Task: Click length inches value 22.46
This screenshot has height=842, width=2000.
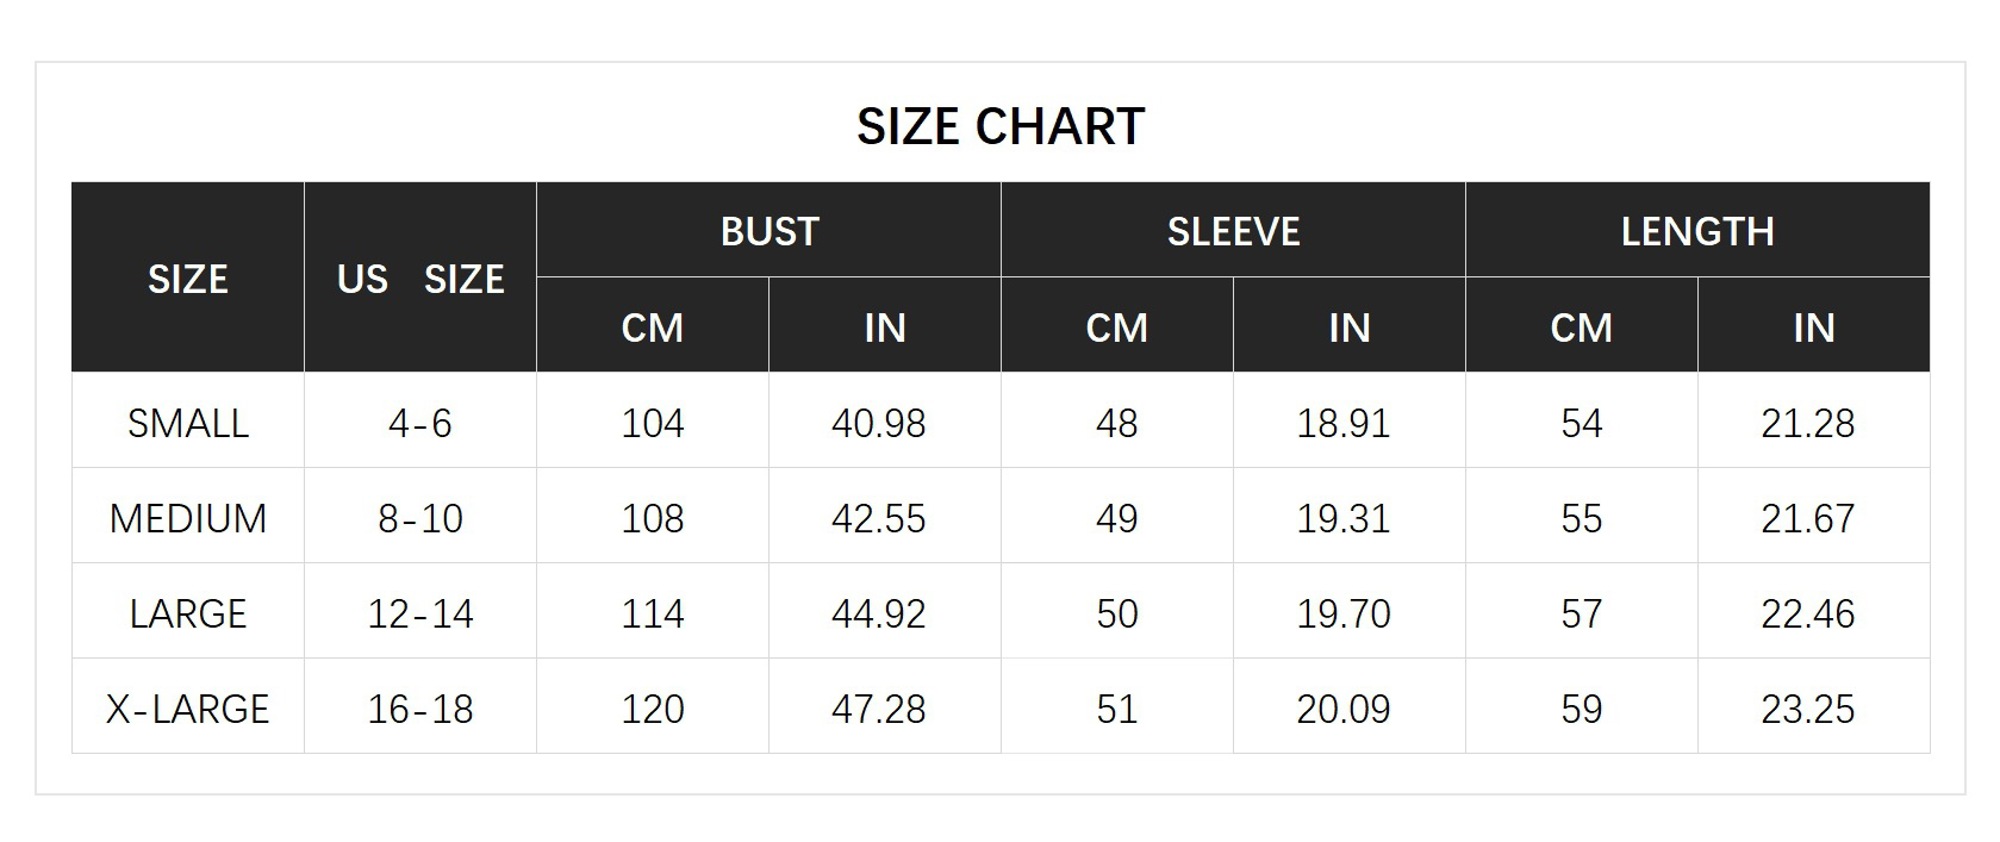Action: (x=1808, y=613)
